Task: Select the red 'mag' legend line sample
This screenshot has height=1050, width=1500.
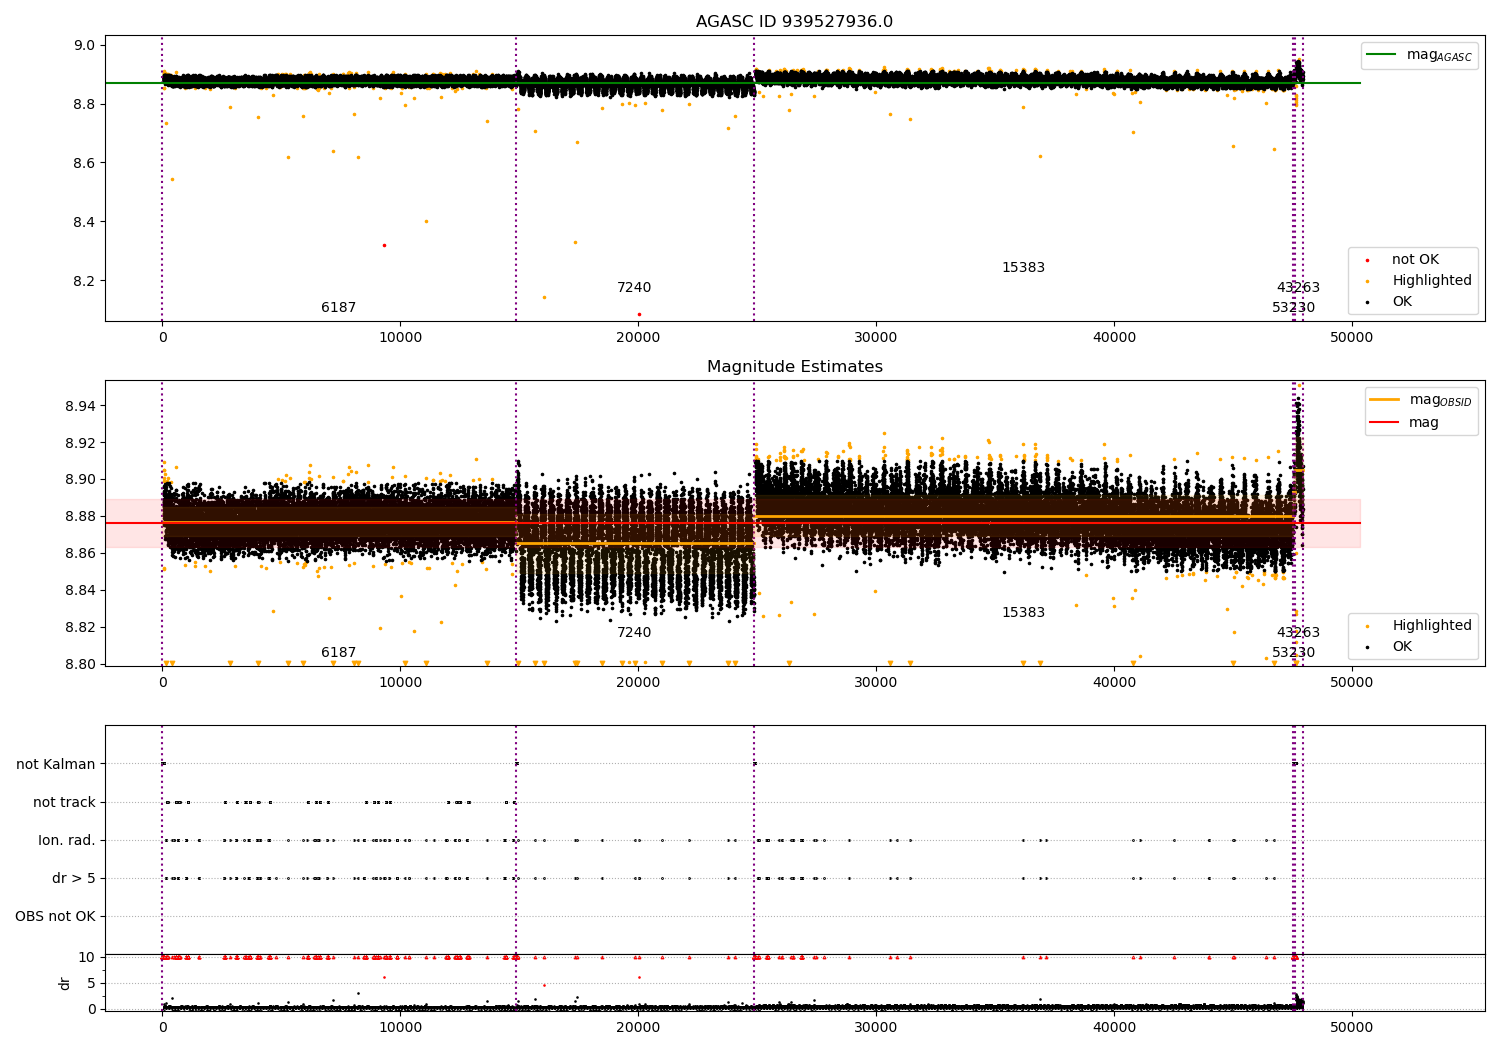Action: pos(1384,422)
